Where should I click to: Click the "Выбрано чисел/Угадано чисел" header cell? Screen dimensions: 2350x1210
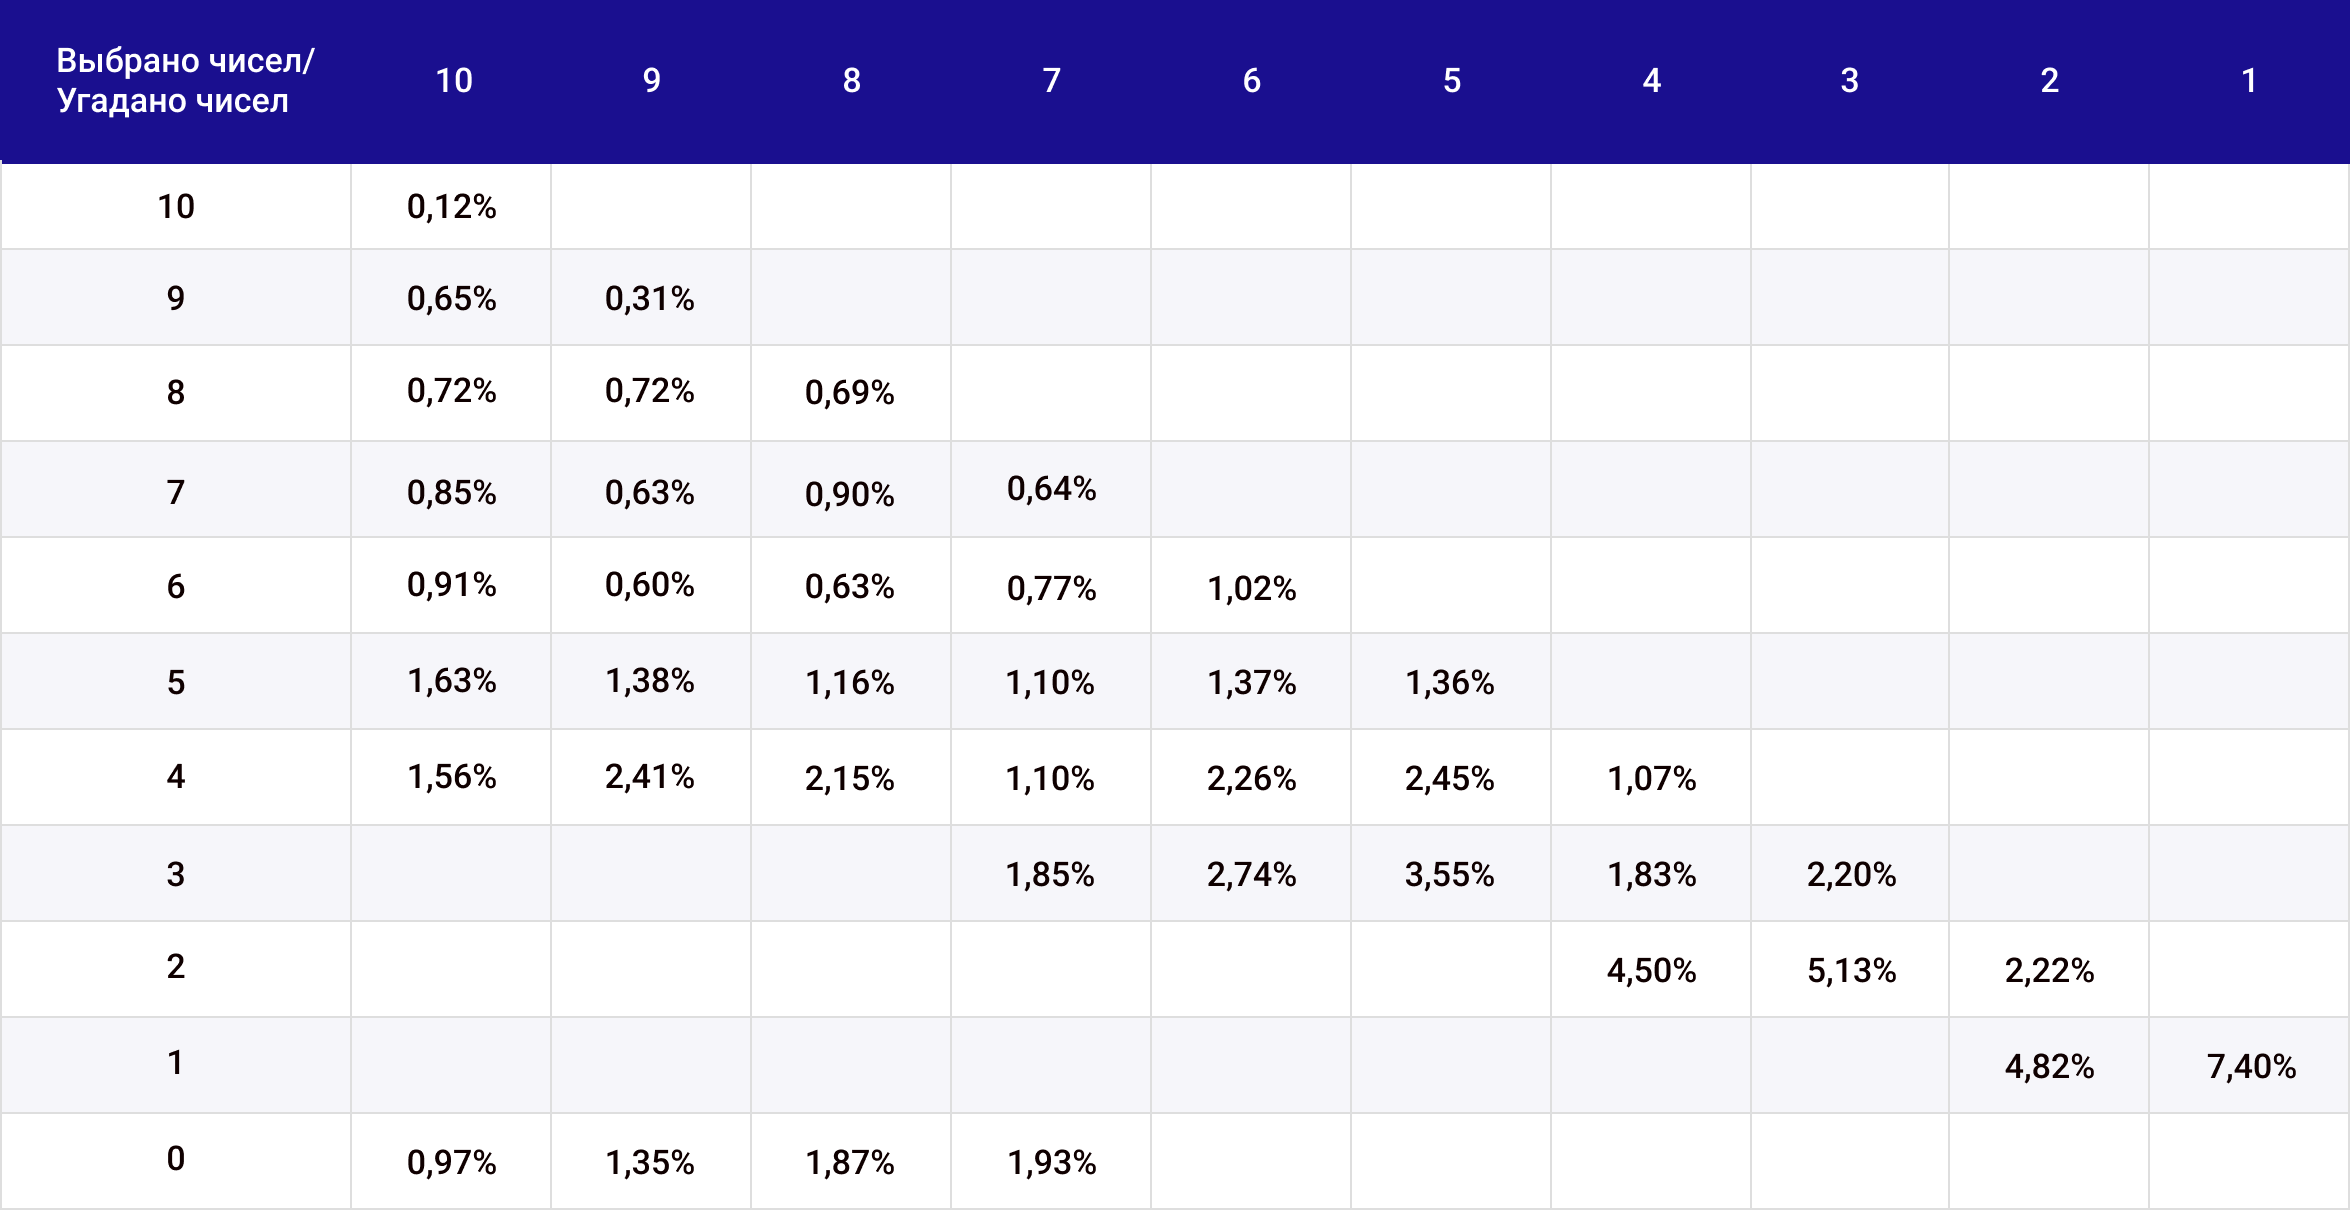(185, 81)
